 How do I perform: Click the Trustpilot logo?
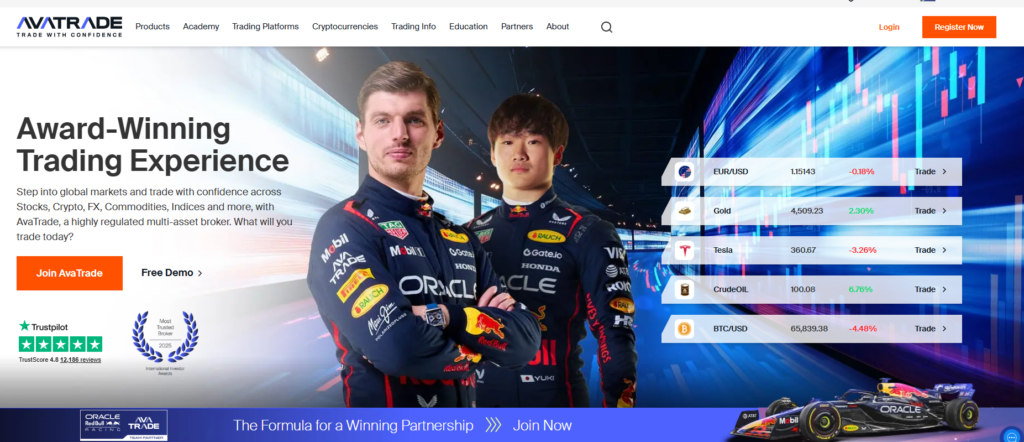(x=43, y=326)
